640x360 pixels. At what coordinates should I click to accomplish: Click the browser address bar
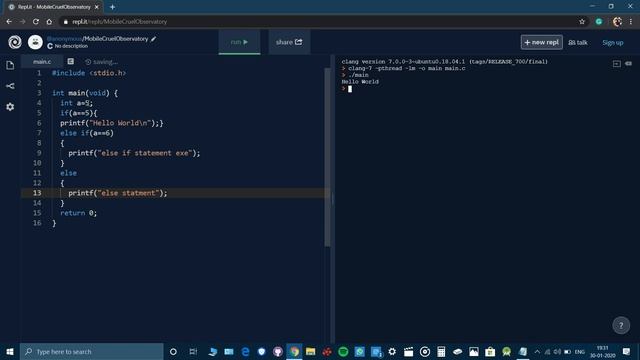[x=318, y=22]
